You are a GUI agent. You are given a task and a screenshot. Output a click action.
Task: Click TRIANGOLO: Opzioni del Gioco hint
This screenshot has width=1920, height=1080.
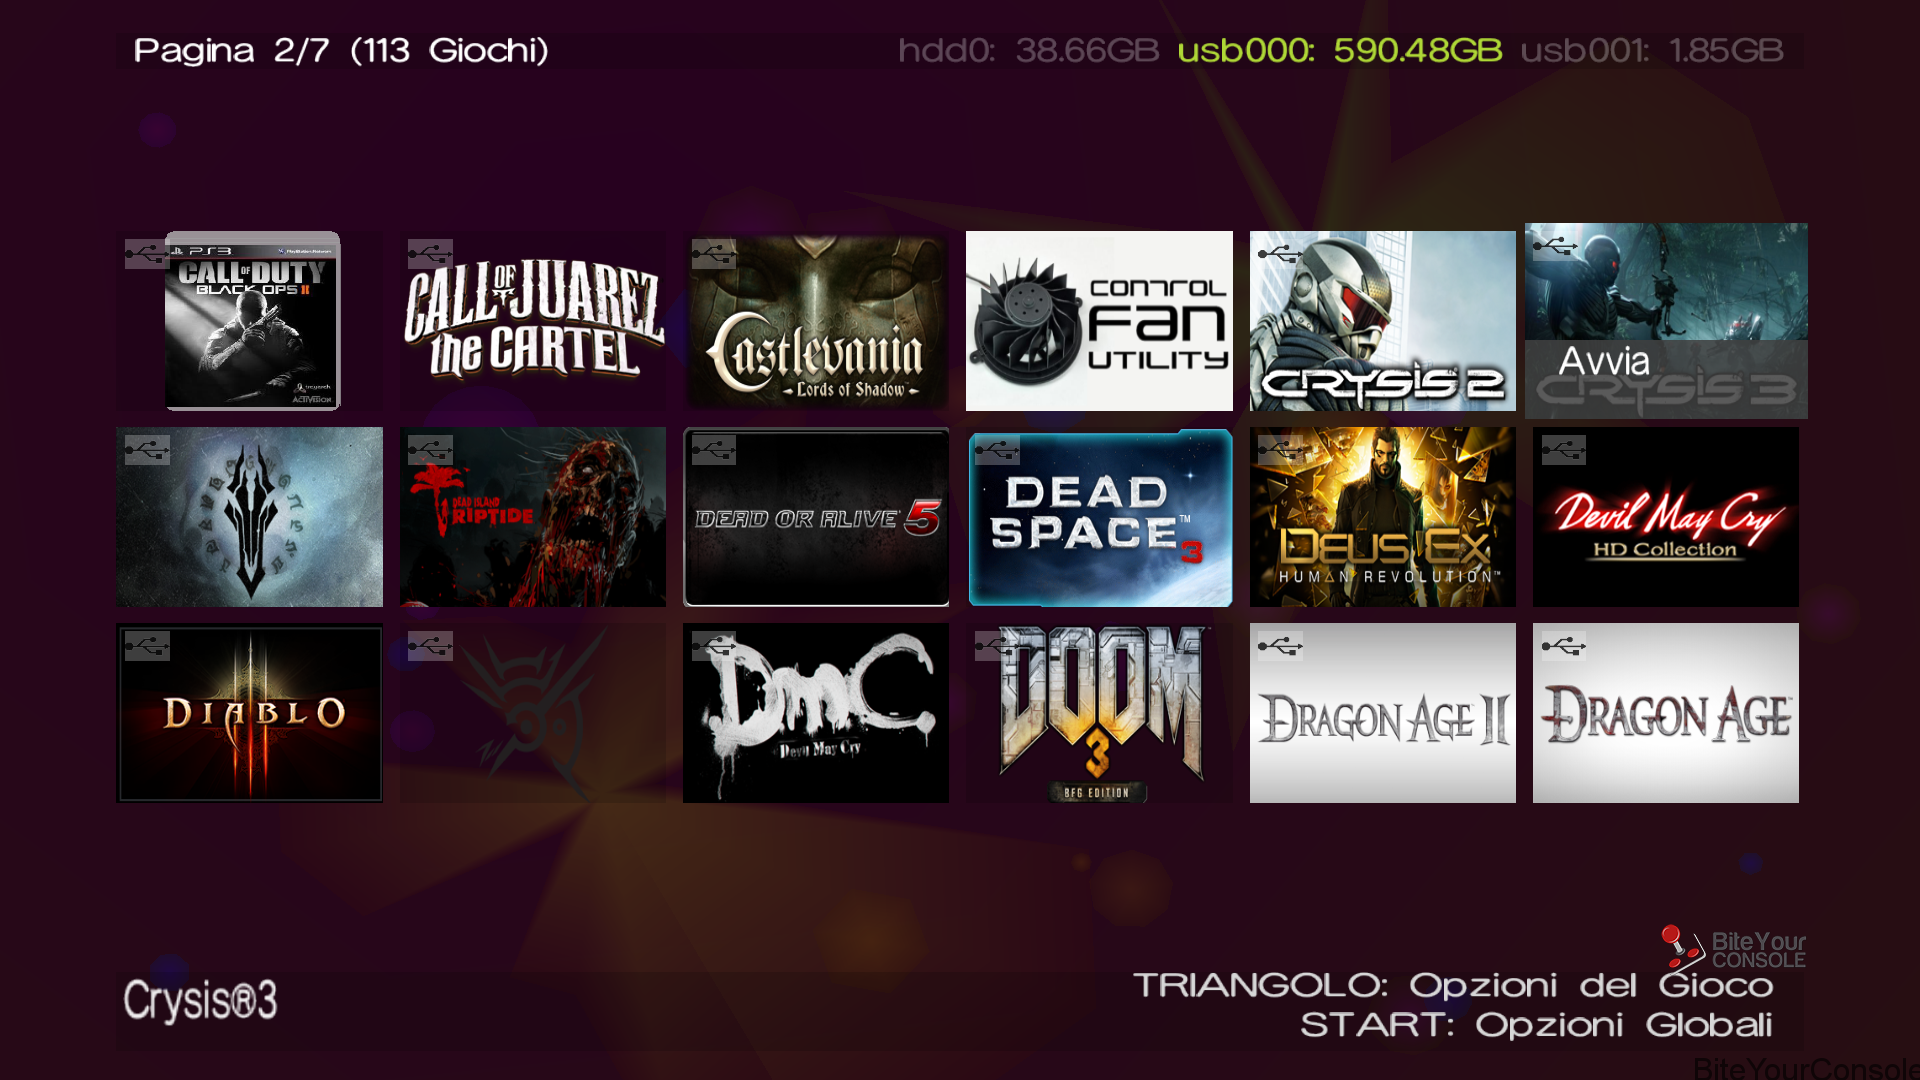1453,986
